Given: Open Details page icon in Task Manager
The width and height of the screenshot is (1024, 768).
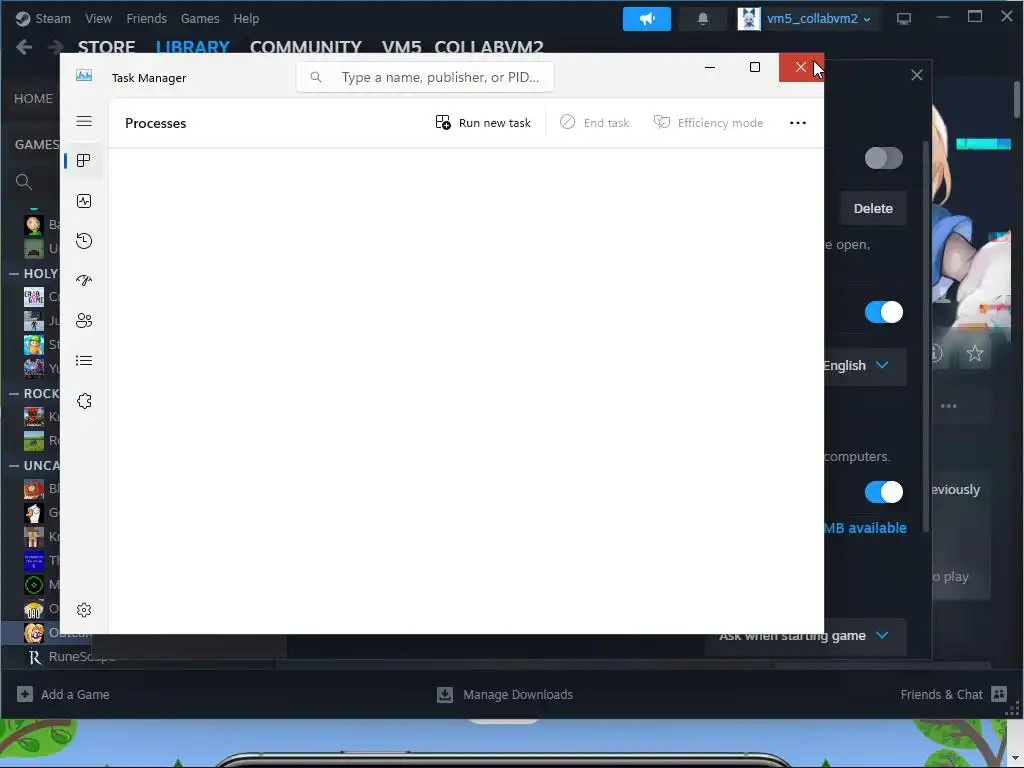Looking at the screenshot, I should pyautogui.click(x=84, y=360).
